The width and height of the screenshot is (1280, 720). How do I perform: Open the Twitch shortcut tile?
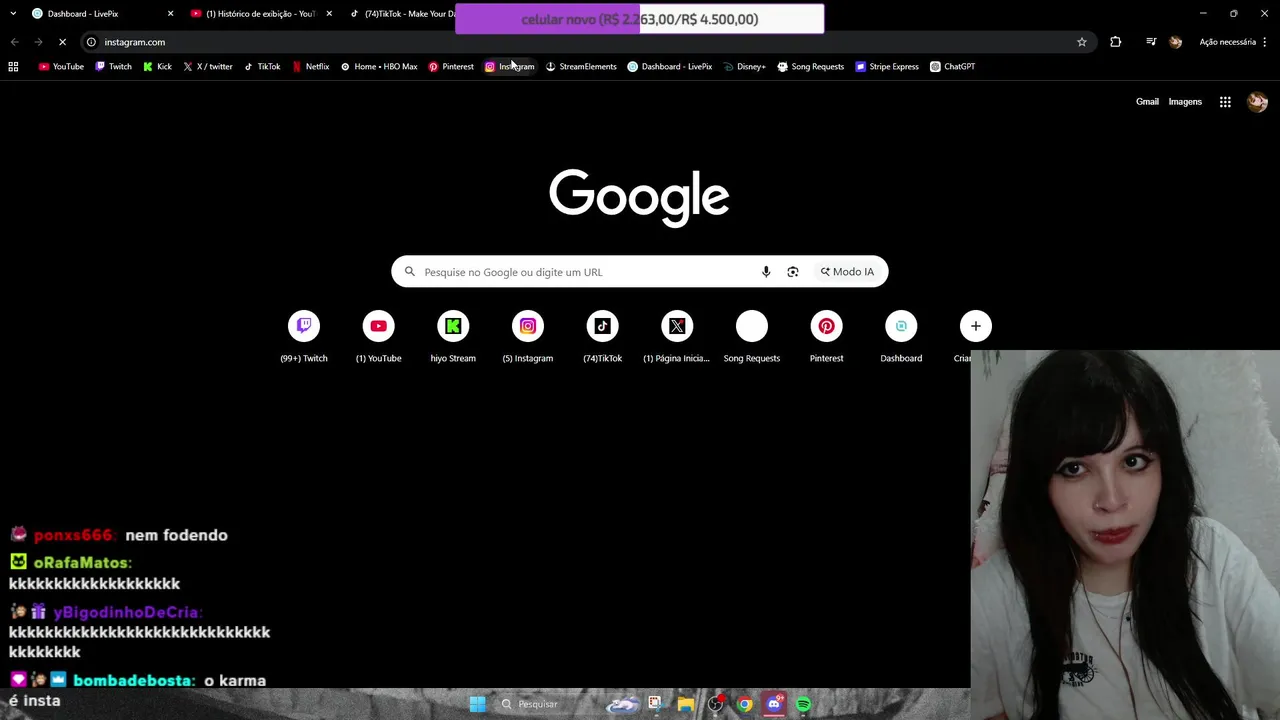pos(304,337)
